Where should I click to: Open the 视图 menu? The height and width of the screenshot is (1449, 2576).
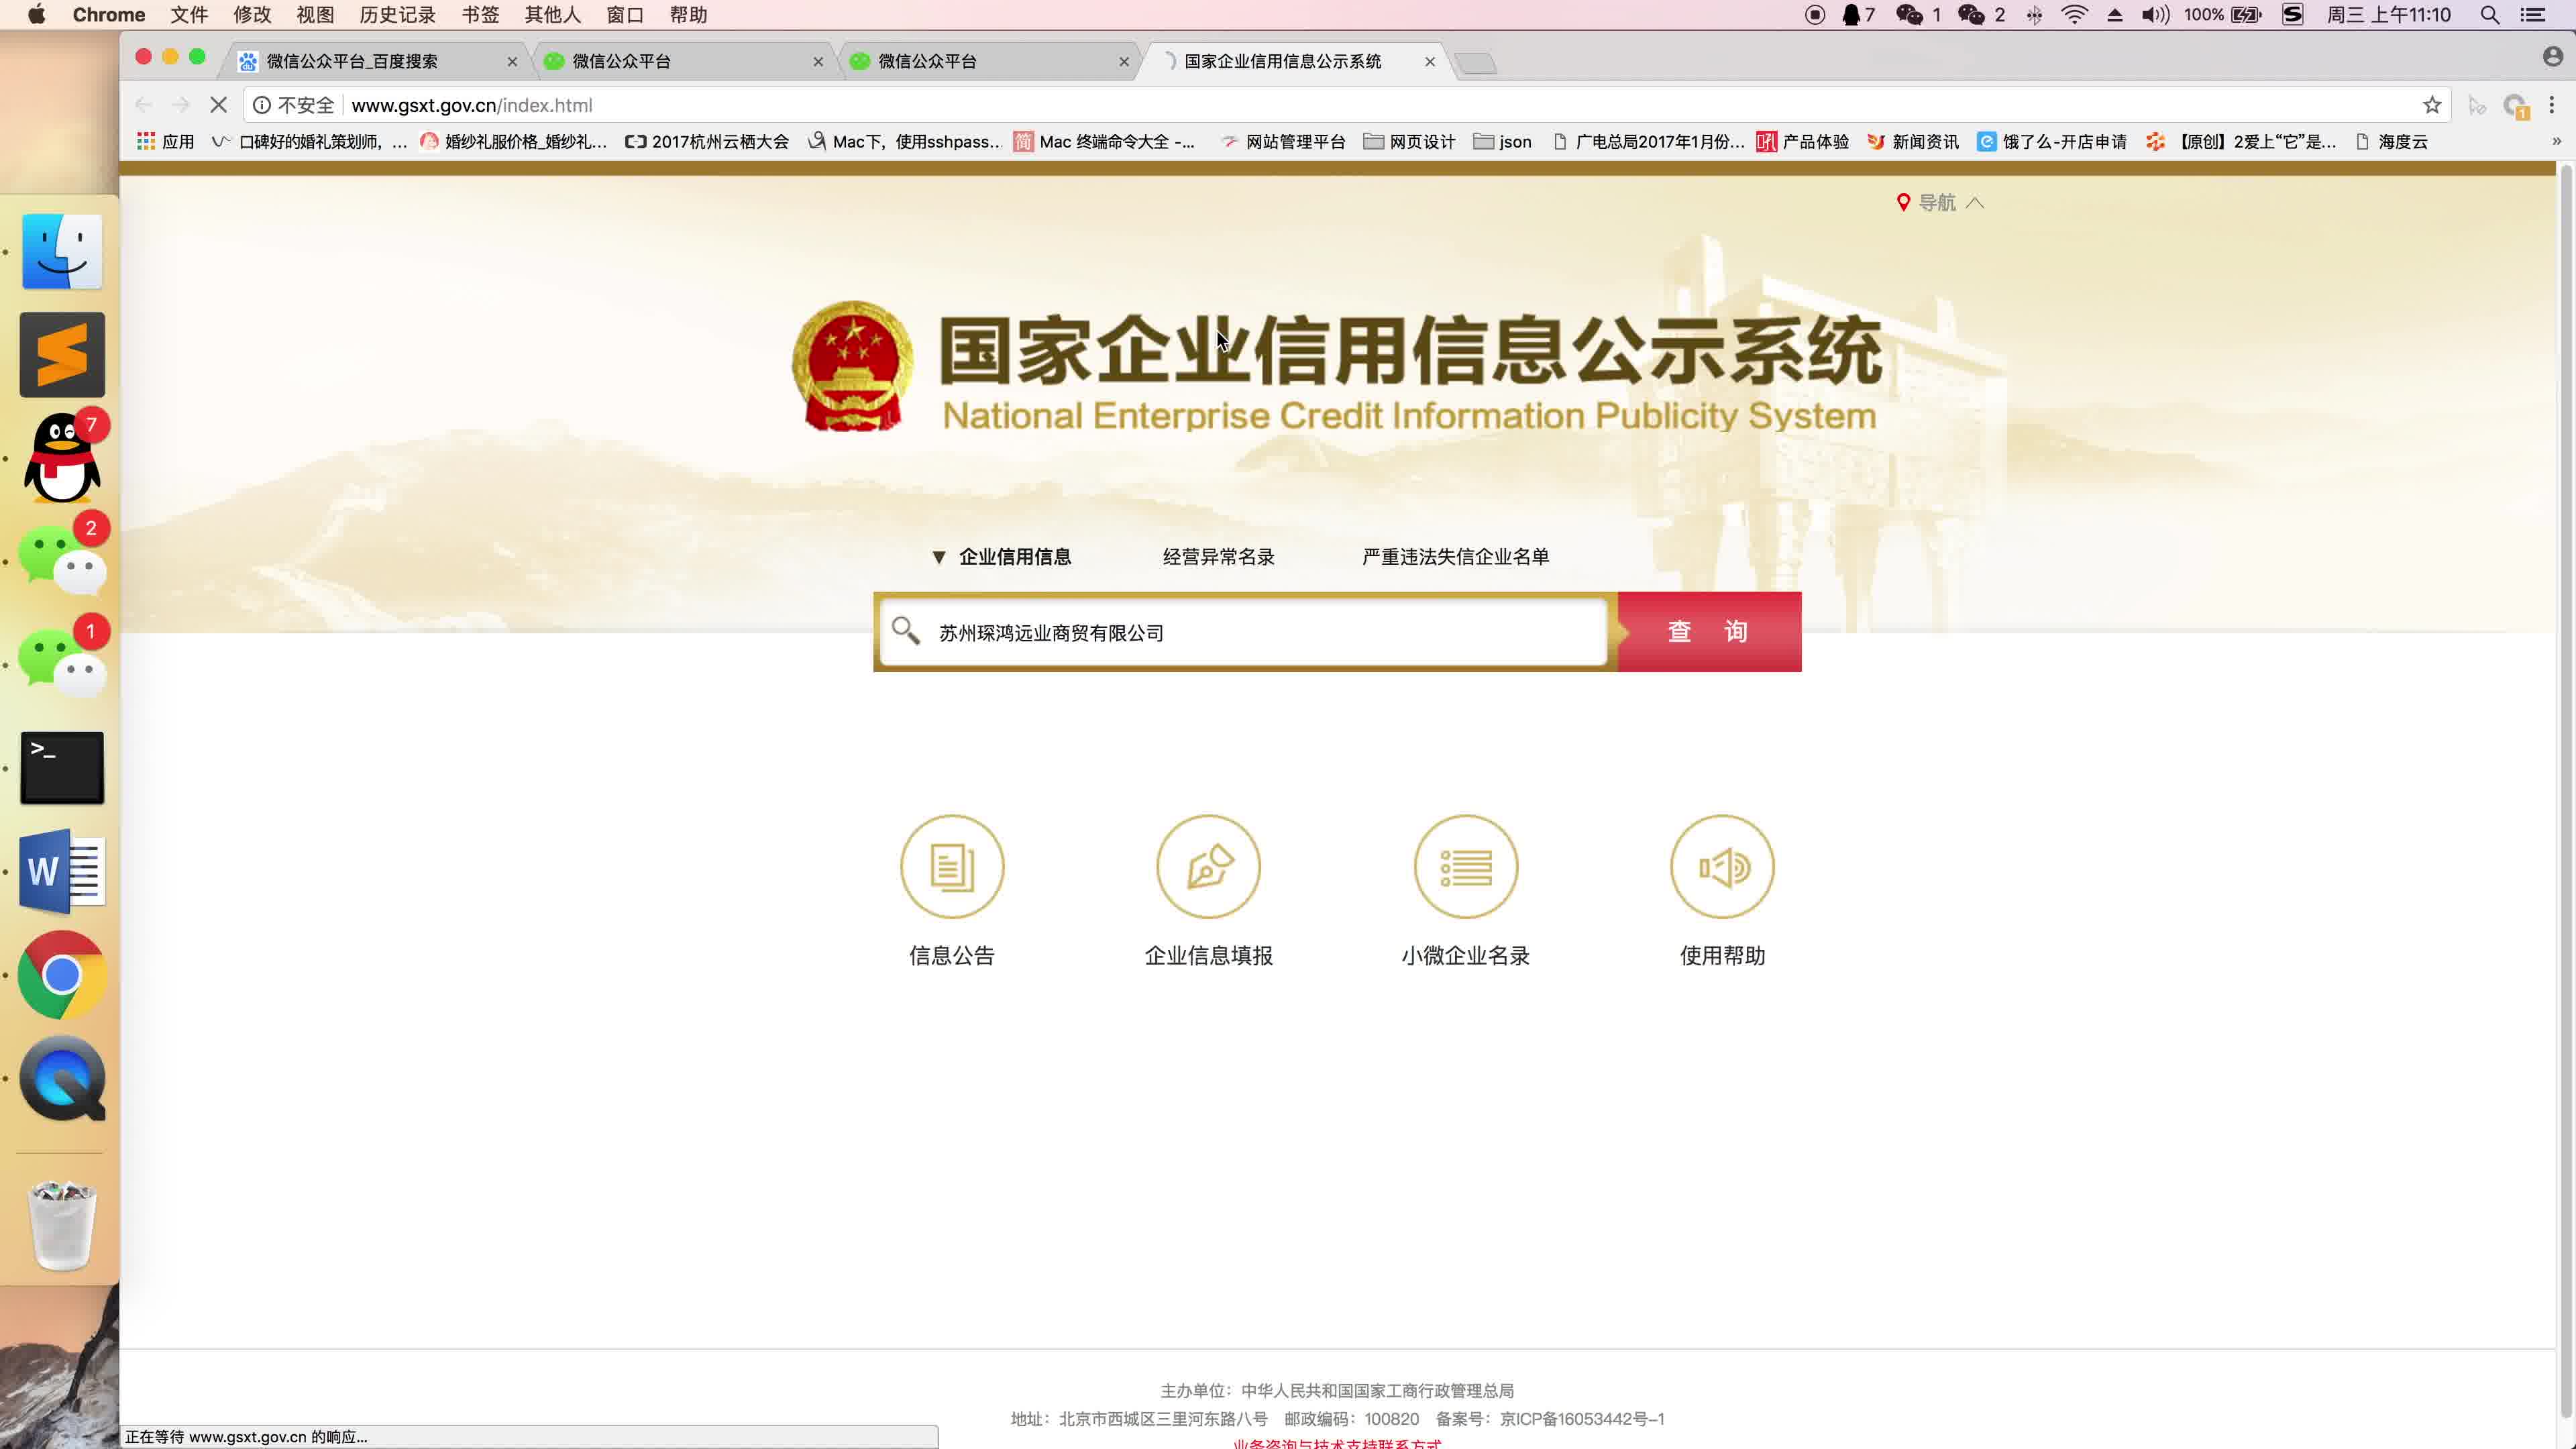(315, 15)
